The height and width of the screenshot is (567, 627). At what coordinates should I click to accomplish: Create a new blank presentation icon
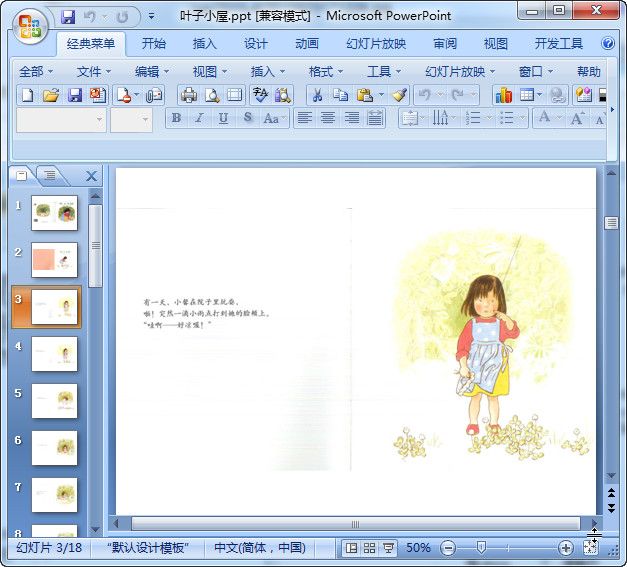[28, 95]
